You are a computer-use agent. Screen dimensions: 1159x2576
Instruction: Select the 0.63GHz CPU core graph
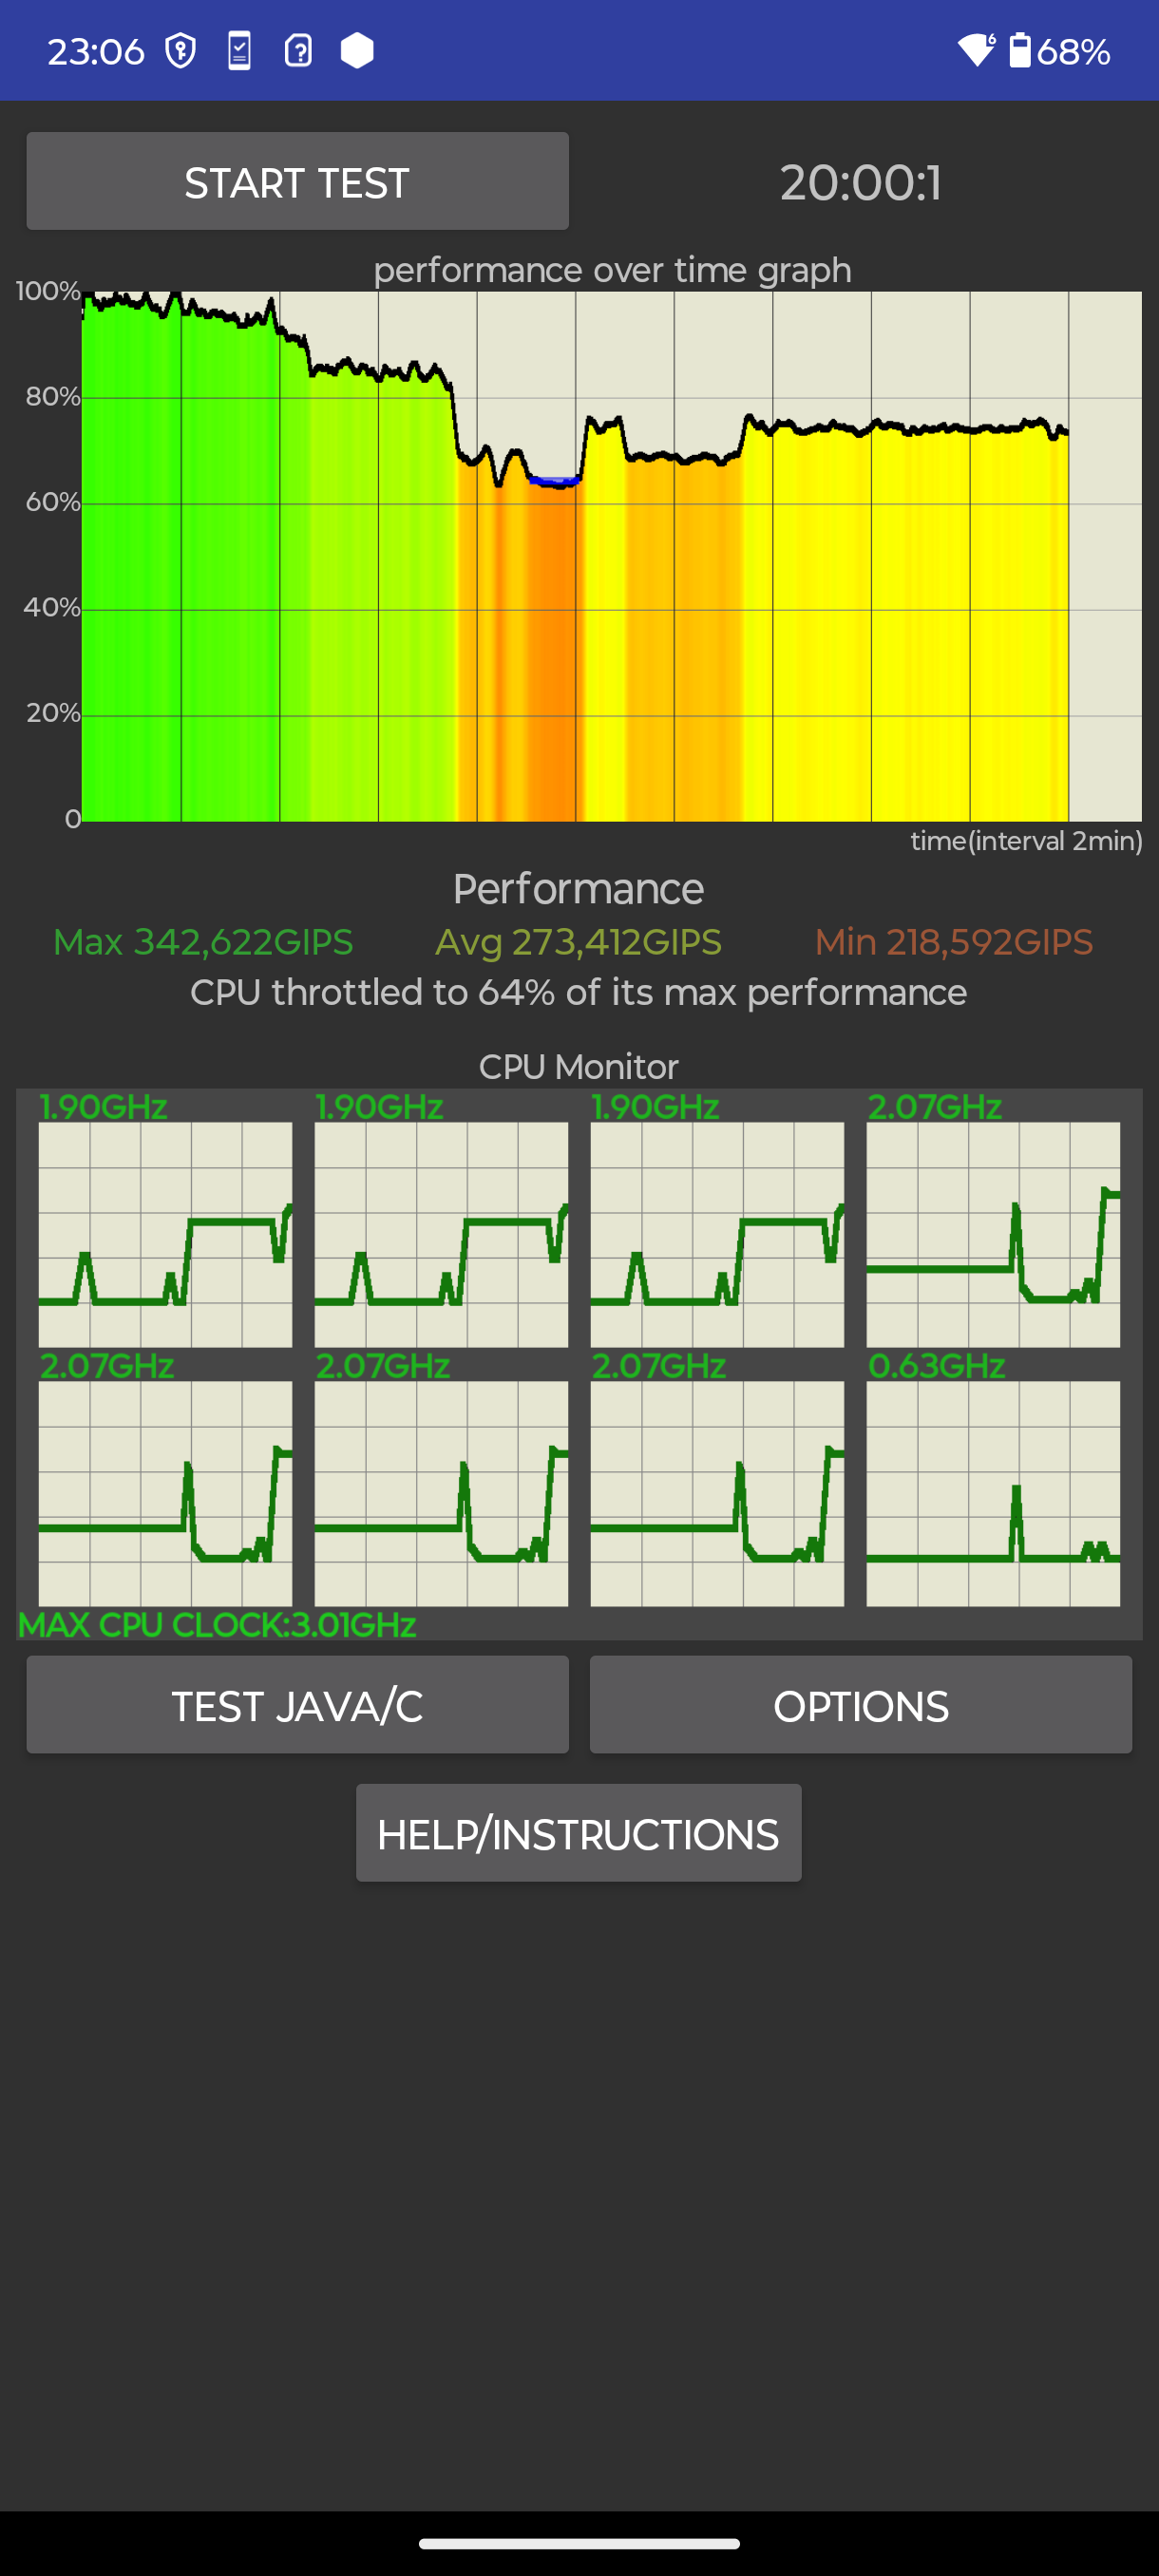pyautogui.click(x=993, y=1493)
